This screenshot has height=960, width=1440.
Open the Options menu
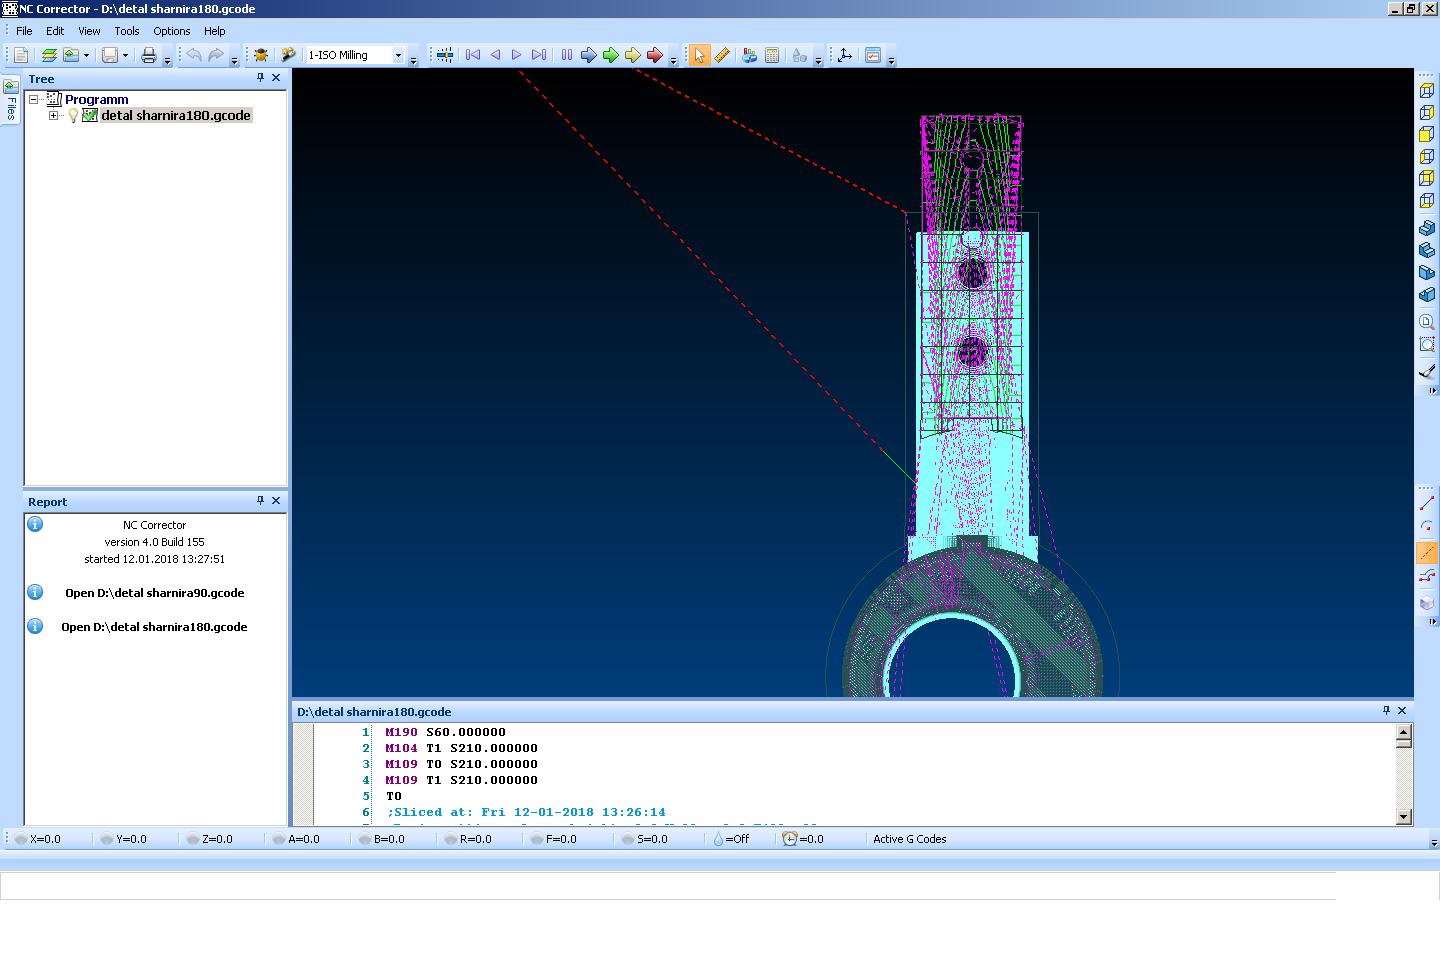click(171, 31)
